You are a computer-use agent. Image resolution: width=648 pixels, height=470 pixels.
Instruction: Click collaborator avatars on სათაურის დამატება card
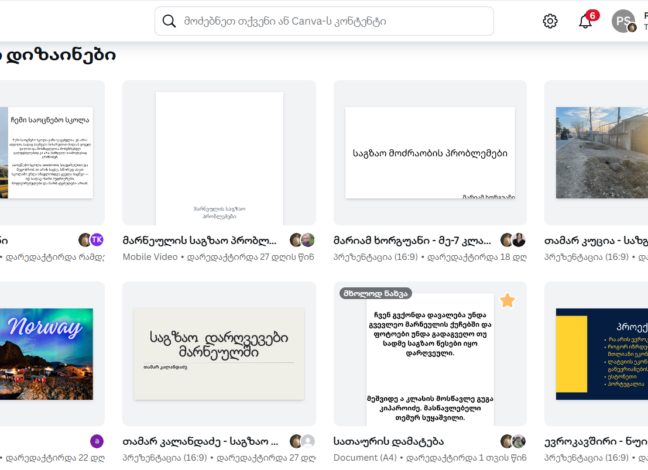tap(513, 441)
